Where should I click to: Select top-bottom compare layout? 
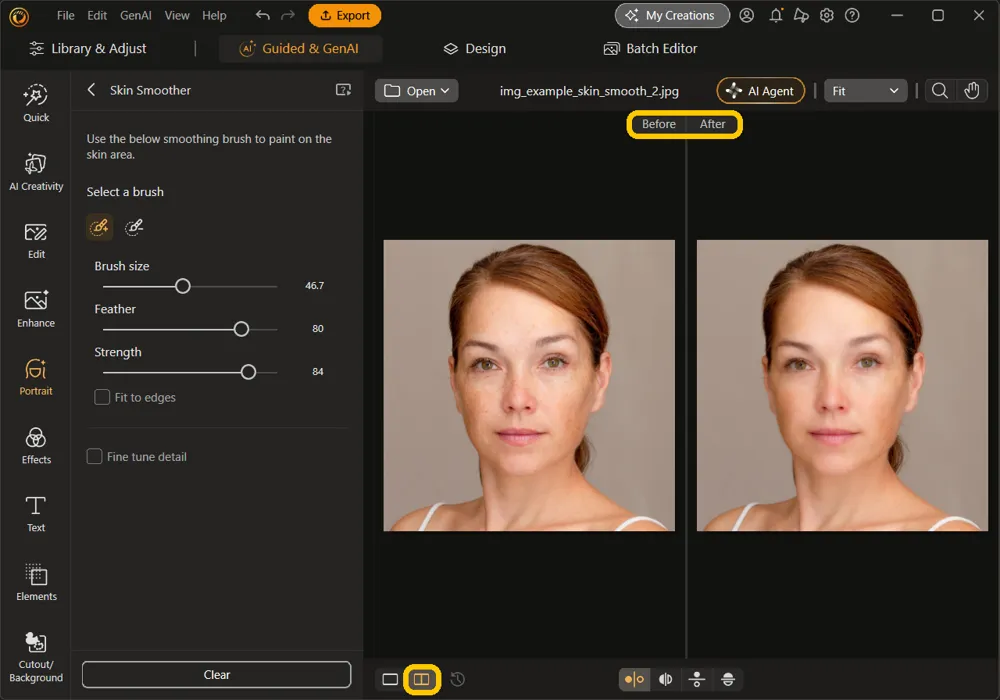(x=696, y=680)
